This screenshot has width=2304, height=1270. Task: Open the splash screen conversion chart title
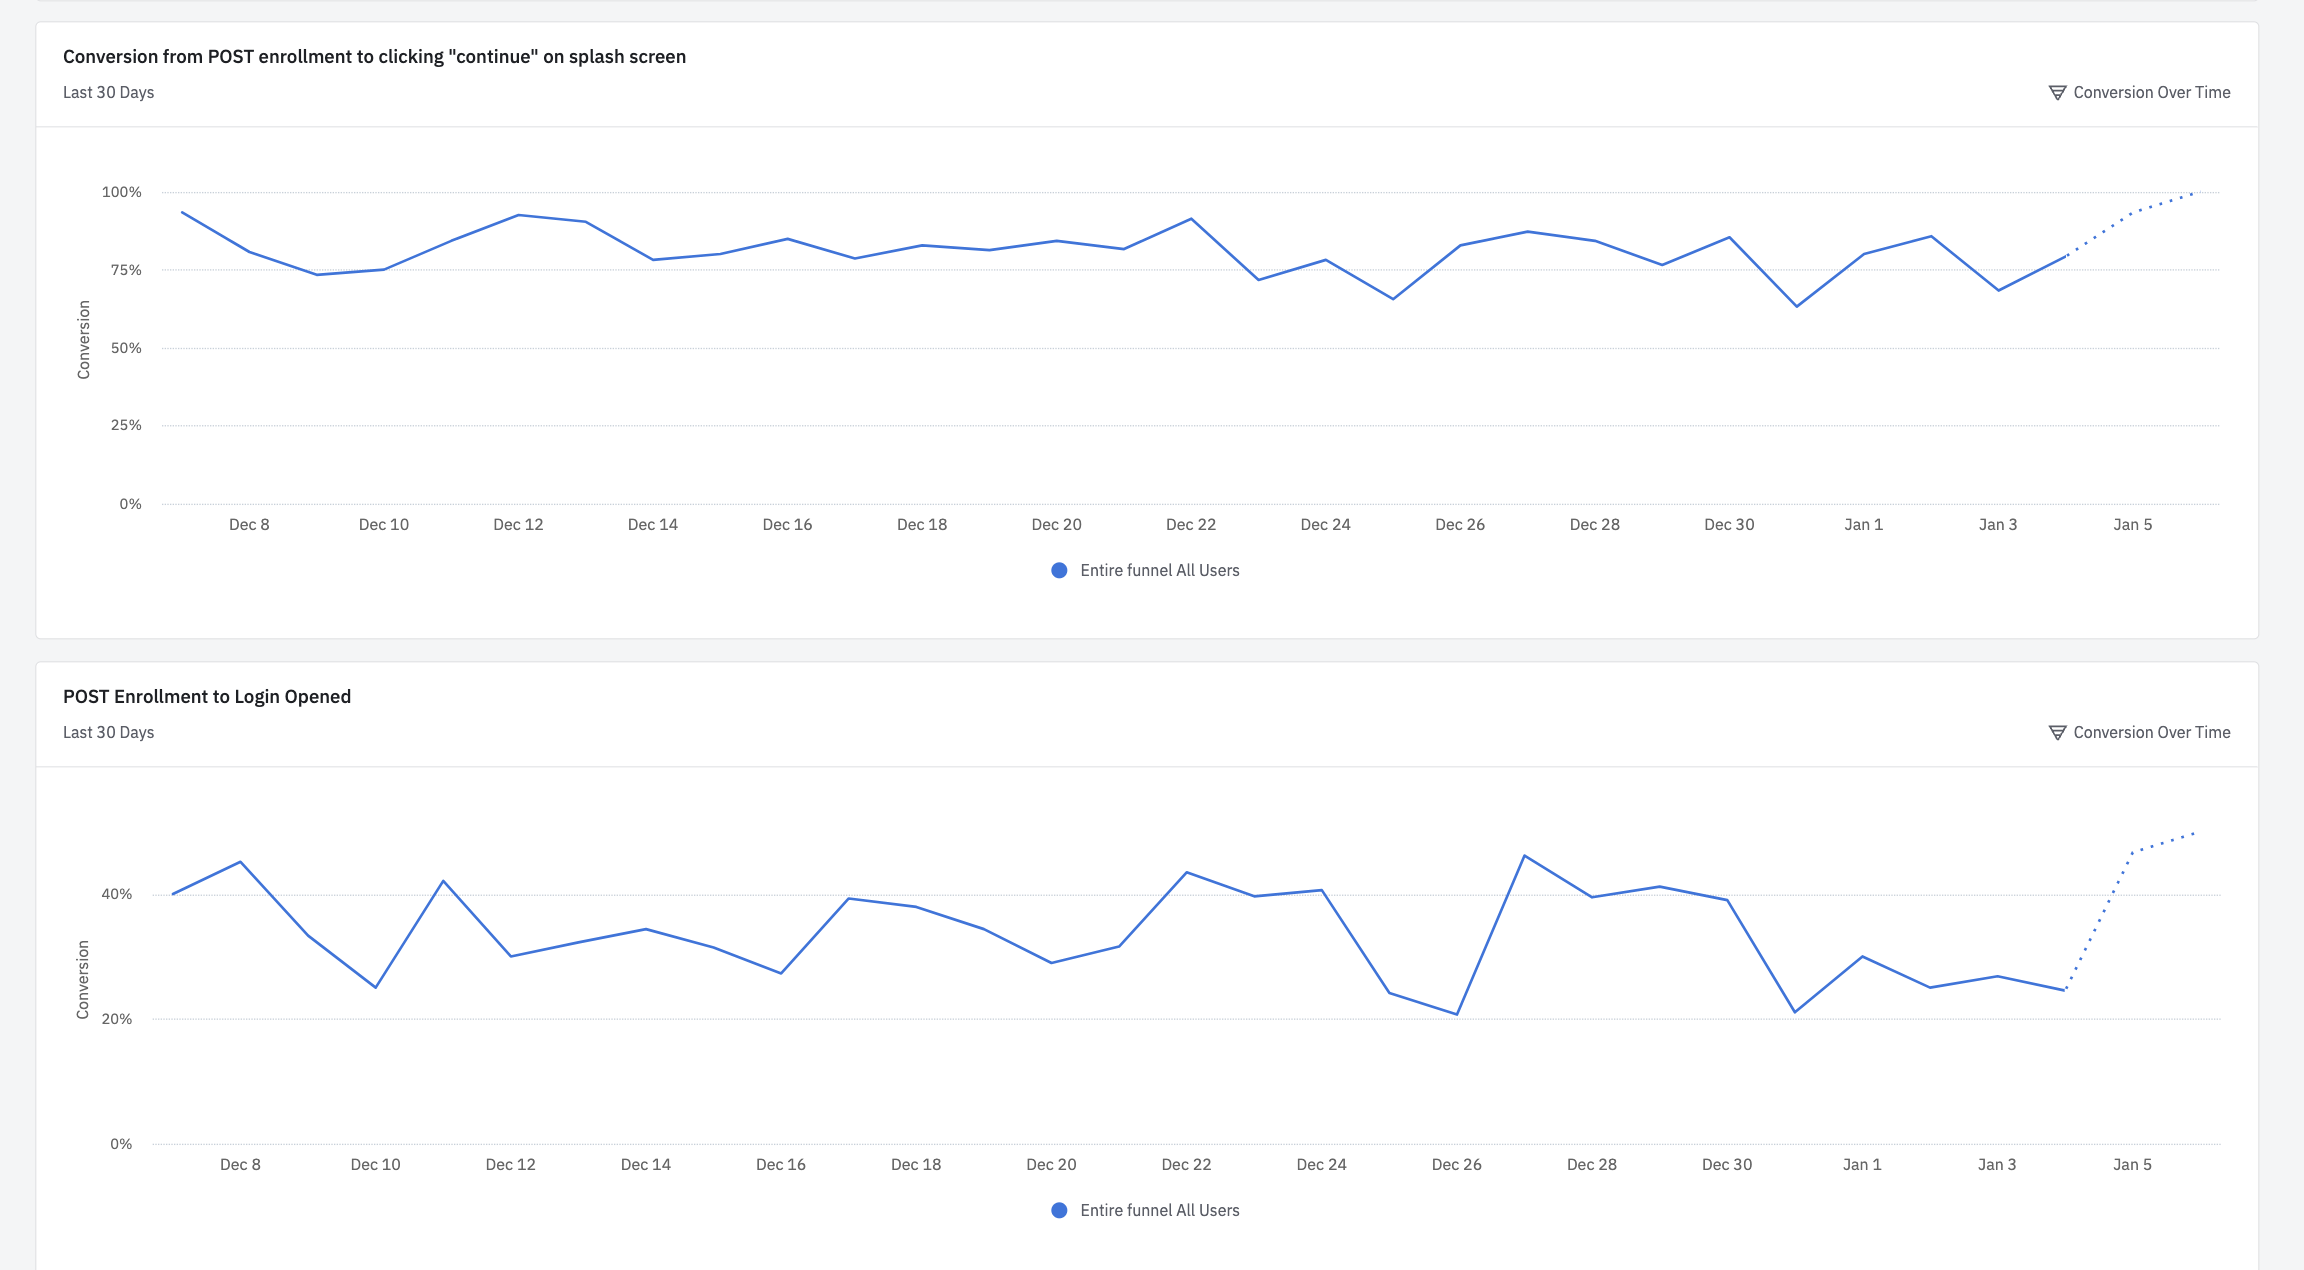[x=374, y=57]
